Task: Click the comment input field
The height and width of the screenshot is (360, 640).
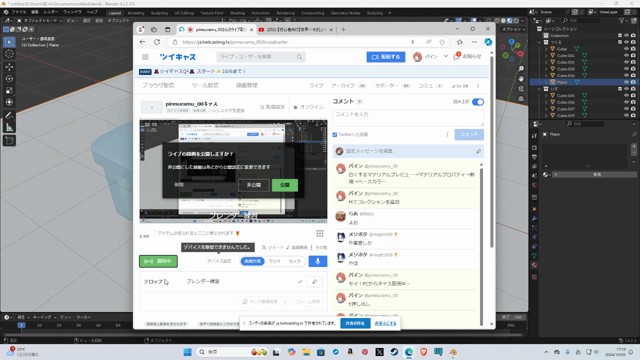Action: [x=408, y=118]
